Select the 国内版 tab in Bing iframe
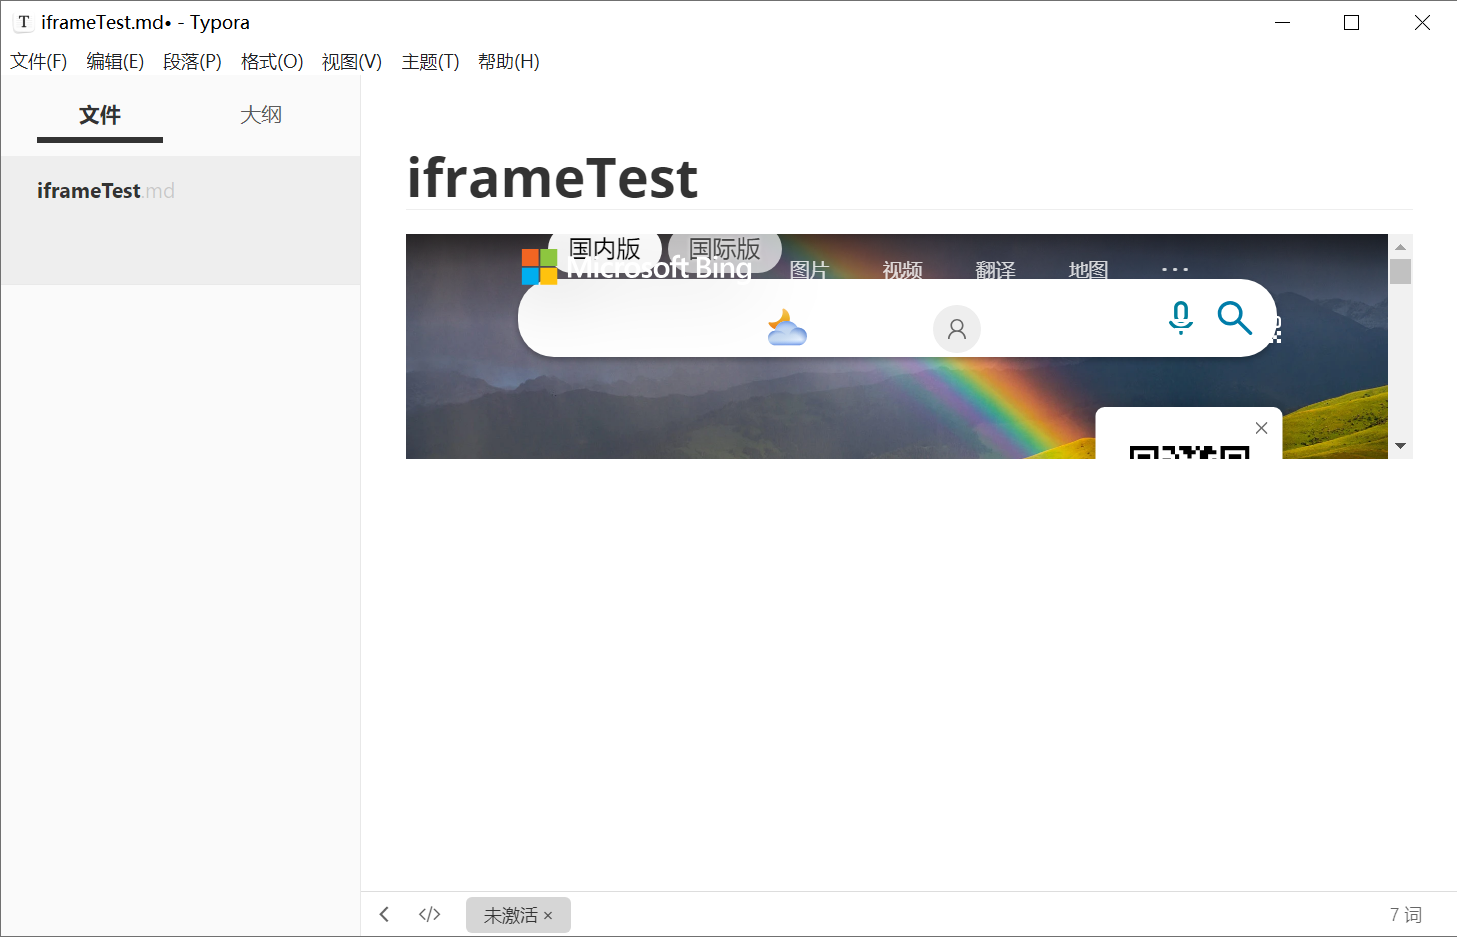Image resolution: width=1457 pixels, height=937 pixels. click(x=605, y=249)
